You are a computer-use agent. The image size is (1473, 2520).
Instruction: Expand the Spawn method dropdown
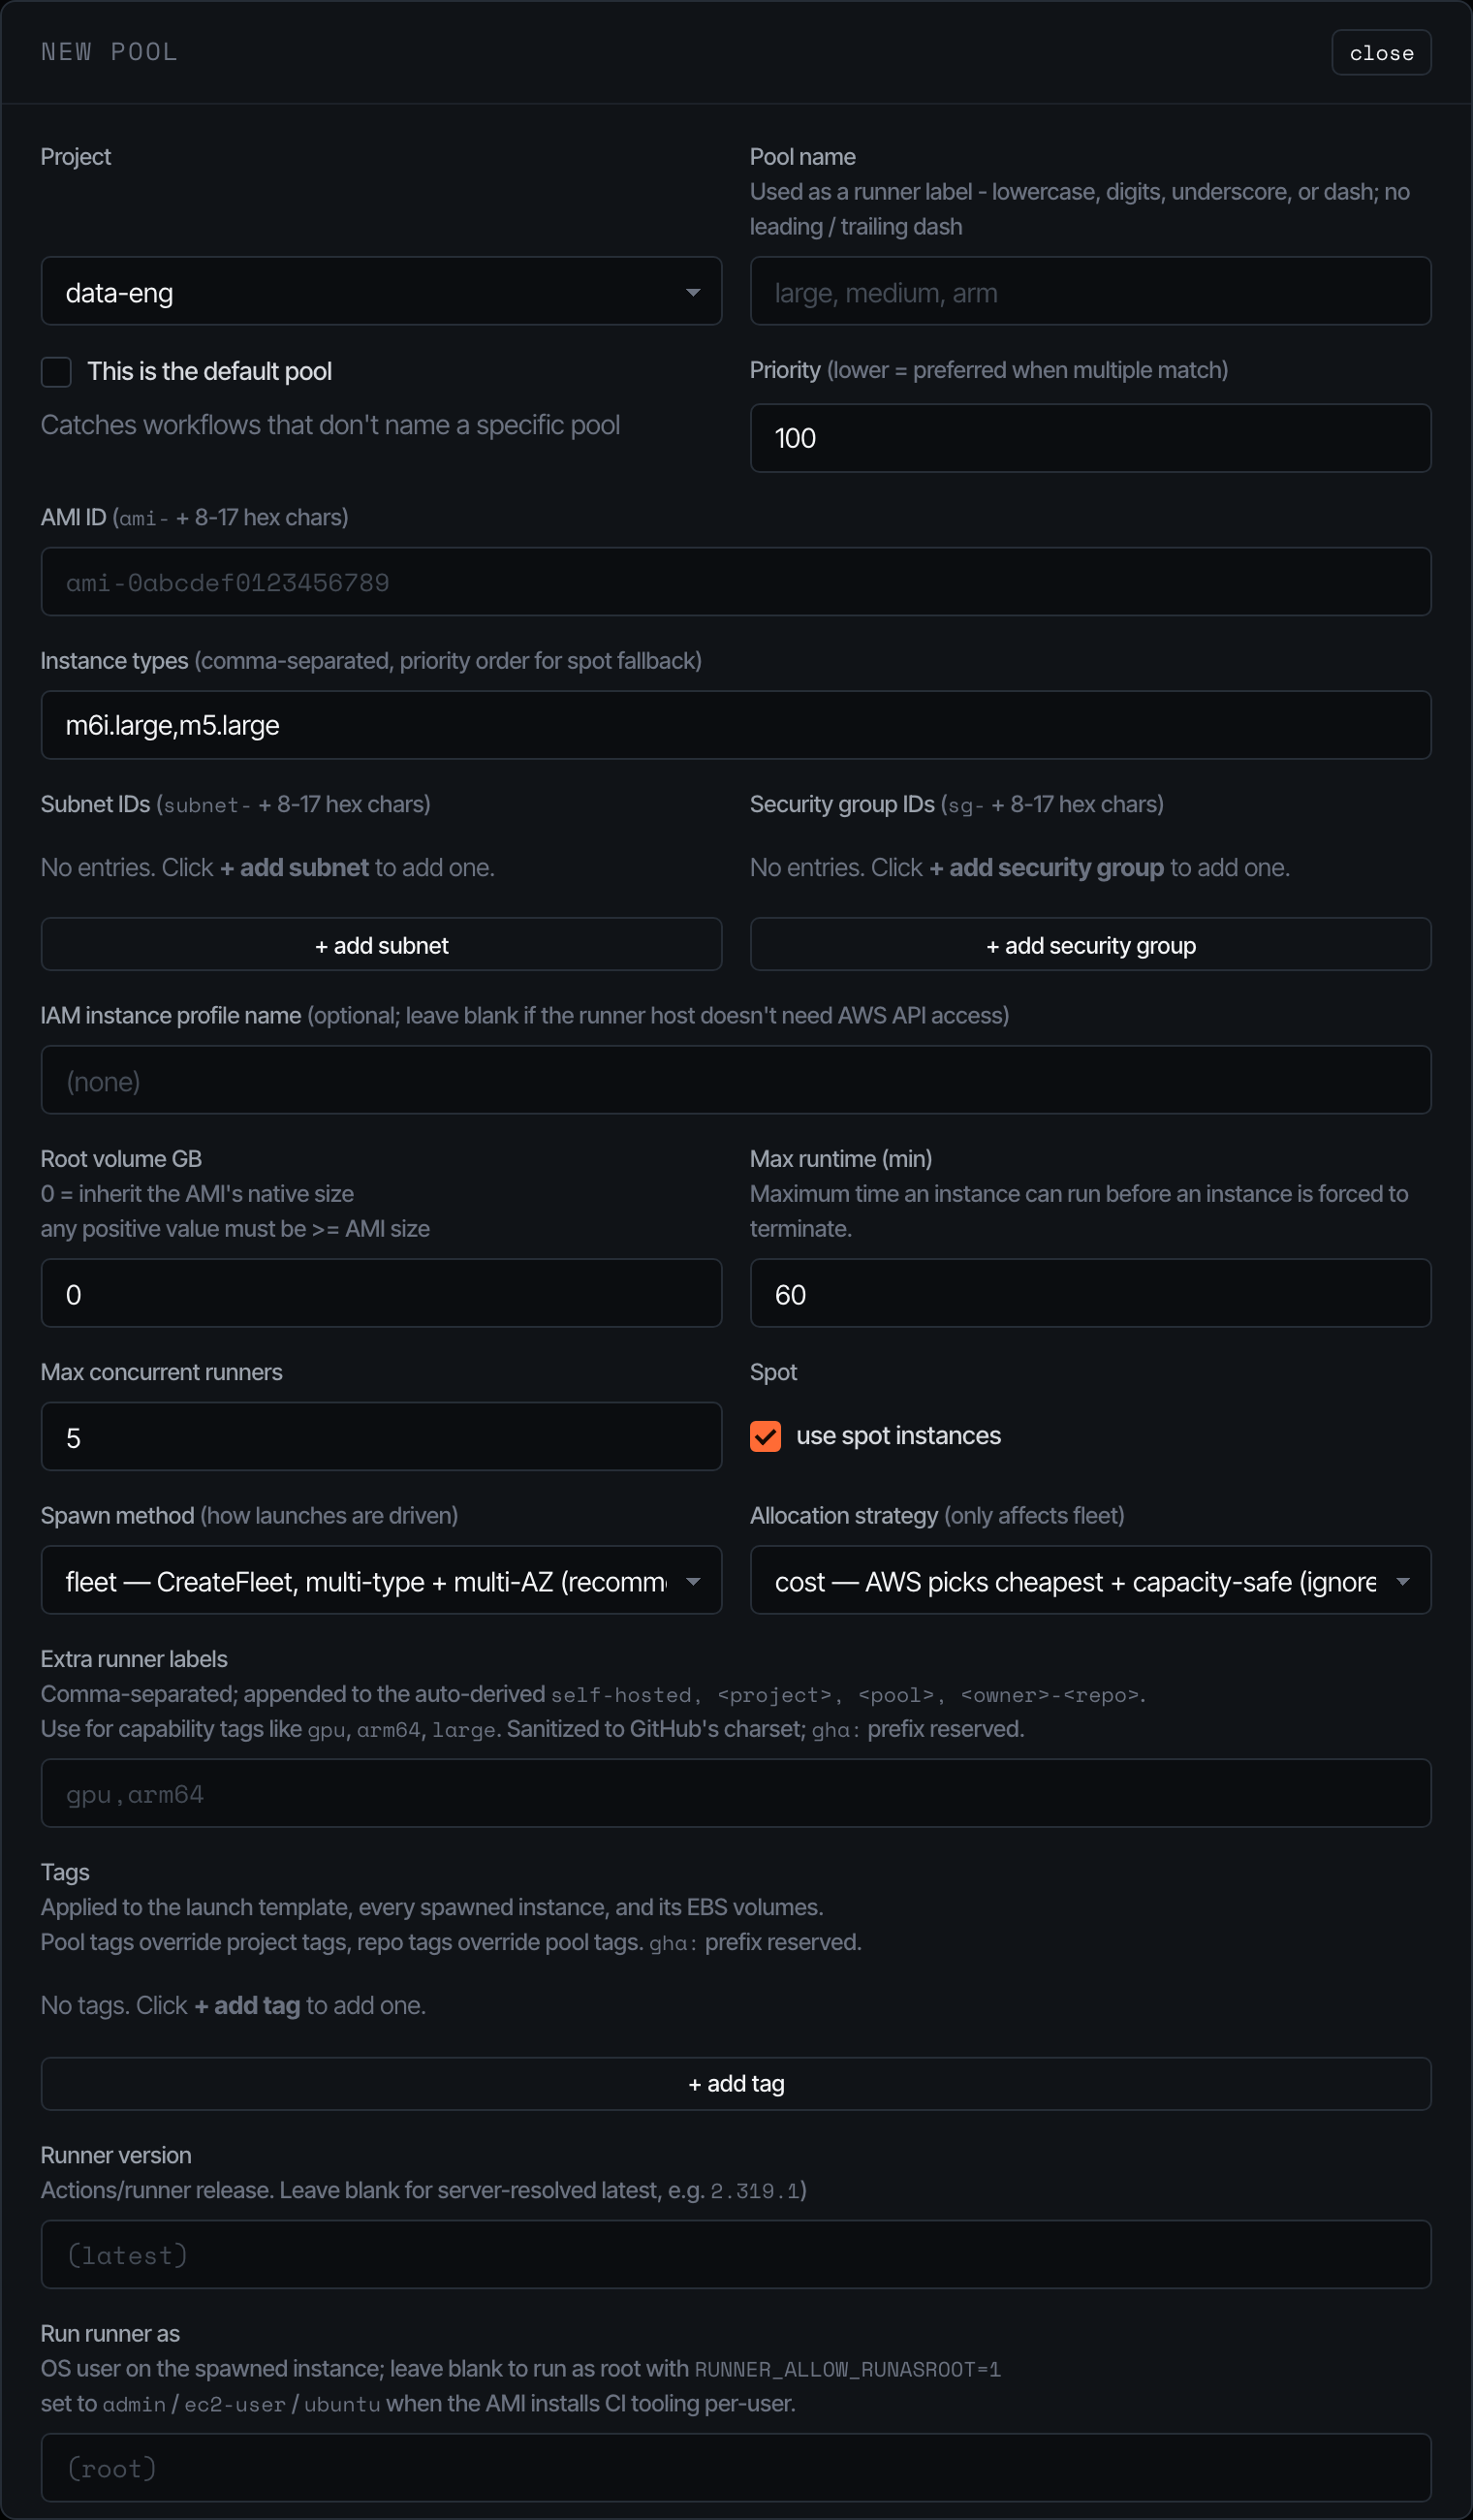point(381,1580)
